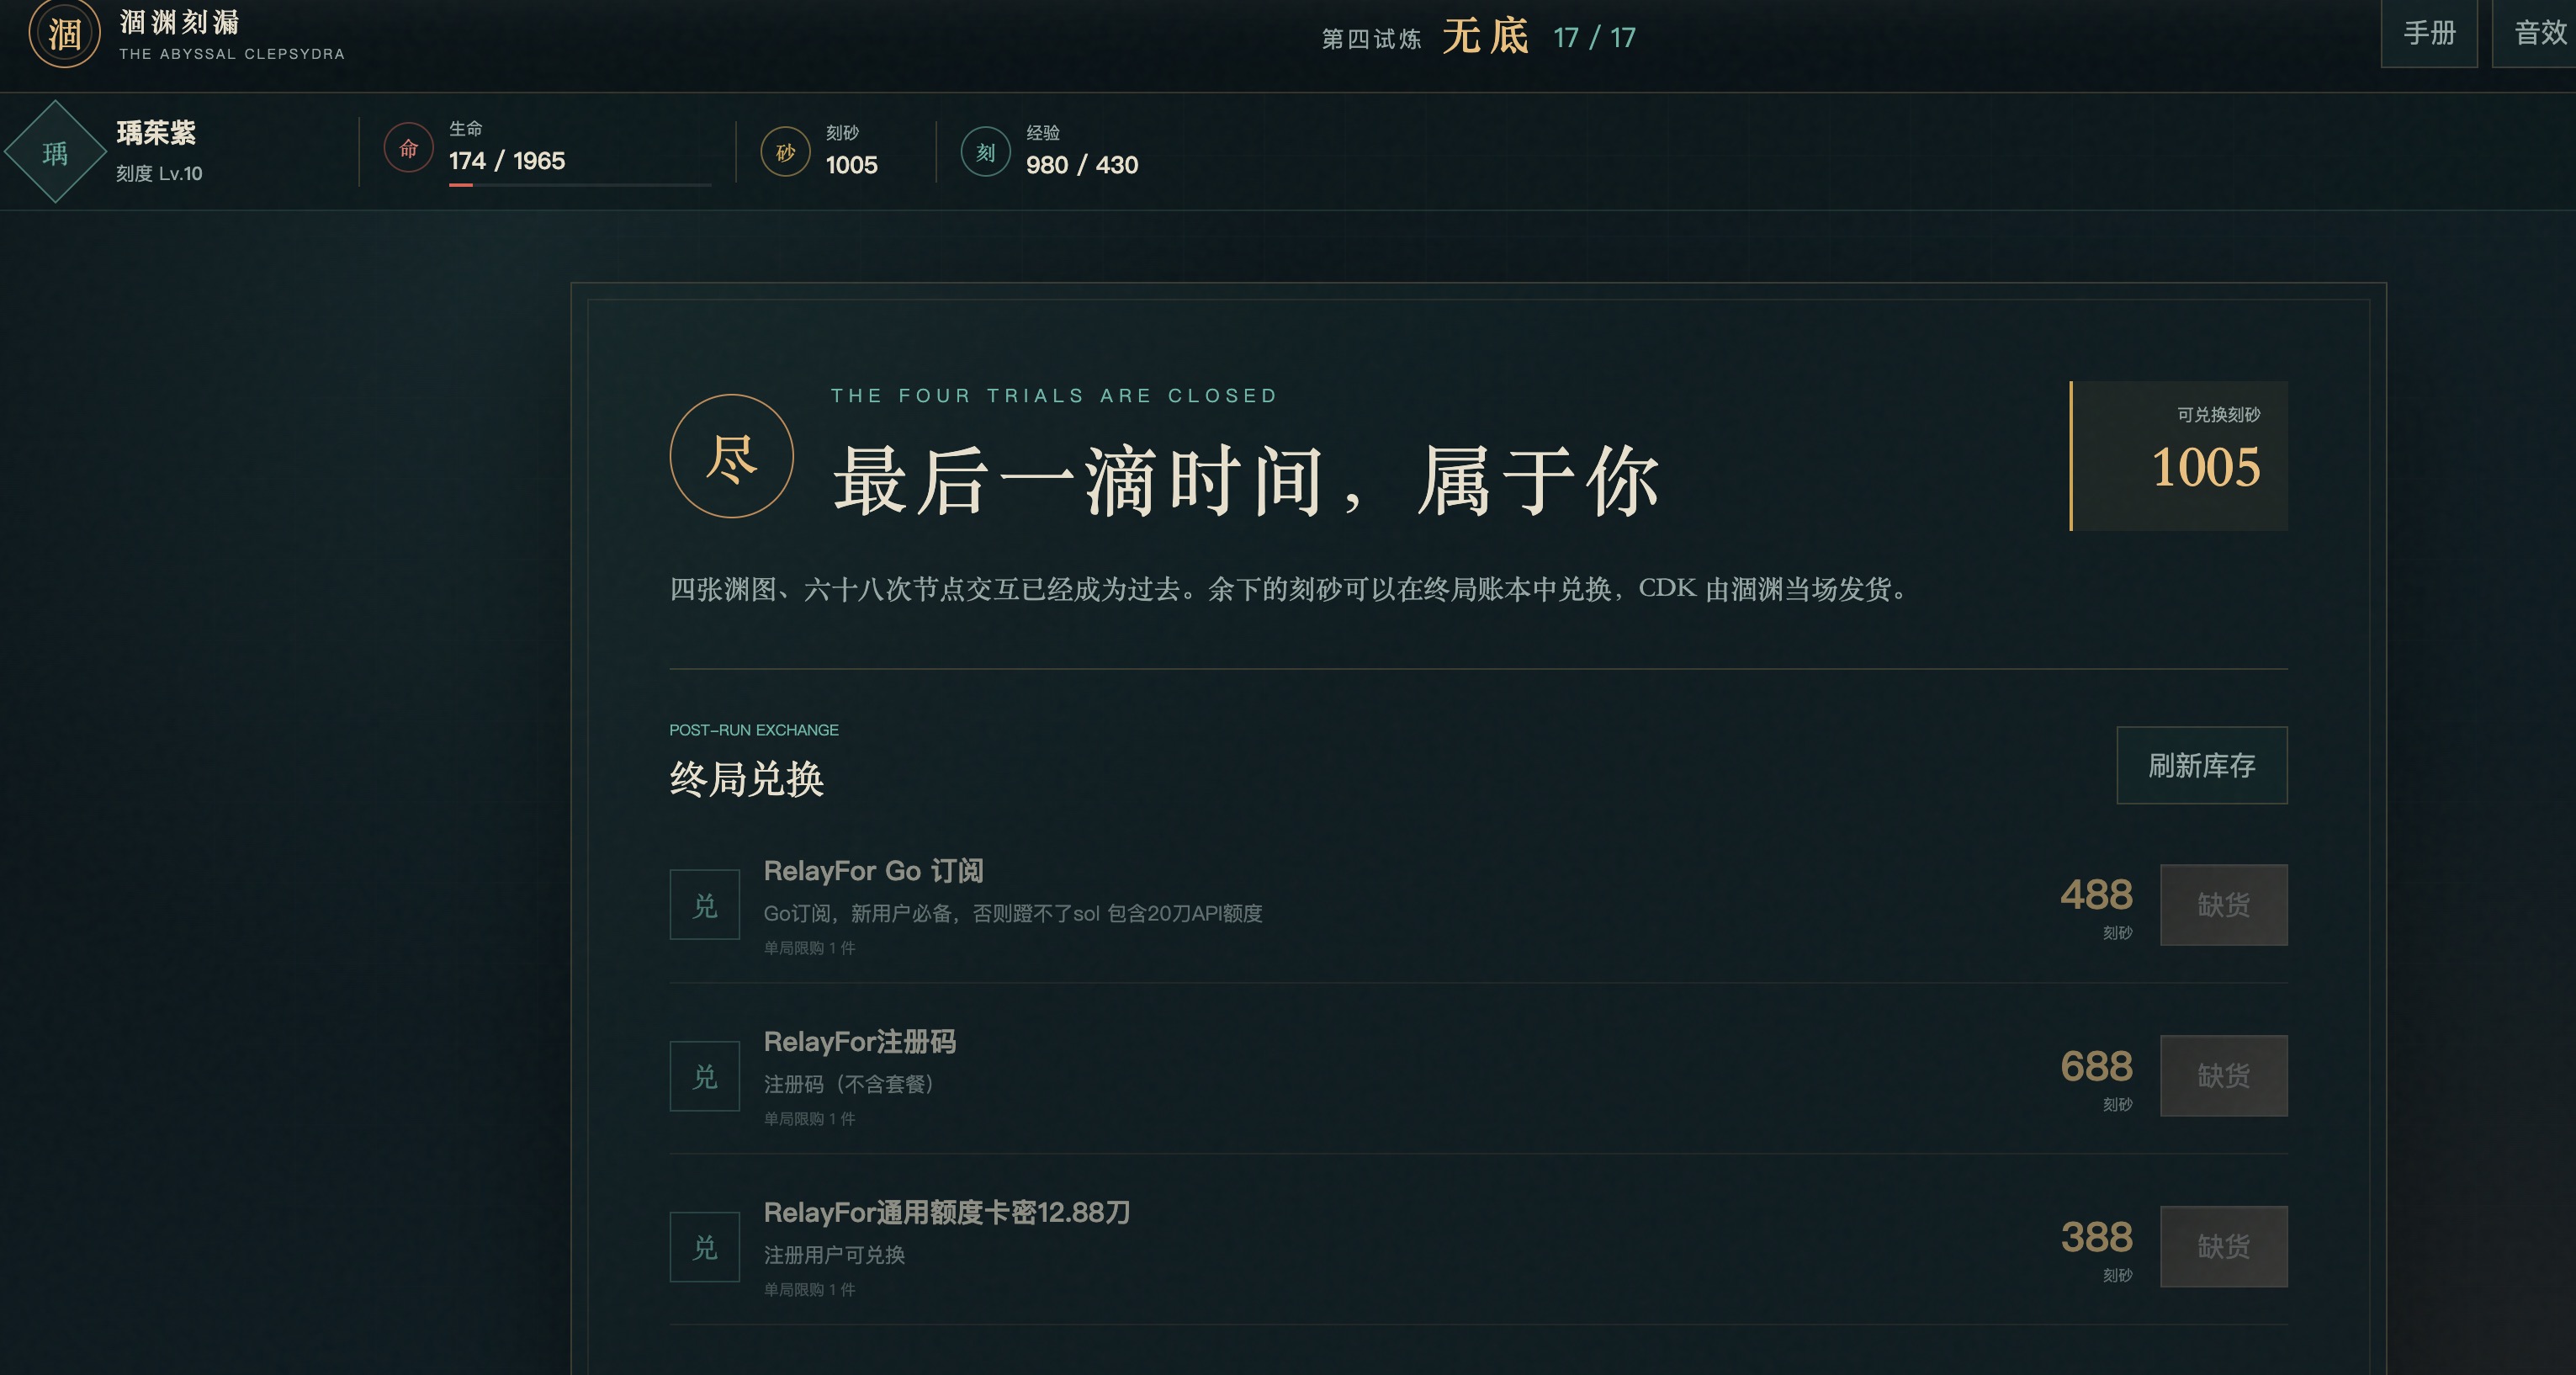
Task: Click the 第四试炼 无底 stage indicator
Action: click(1478, 37)
